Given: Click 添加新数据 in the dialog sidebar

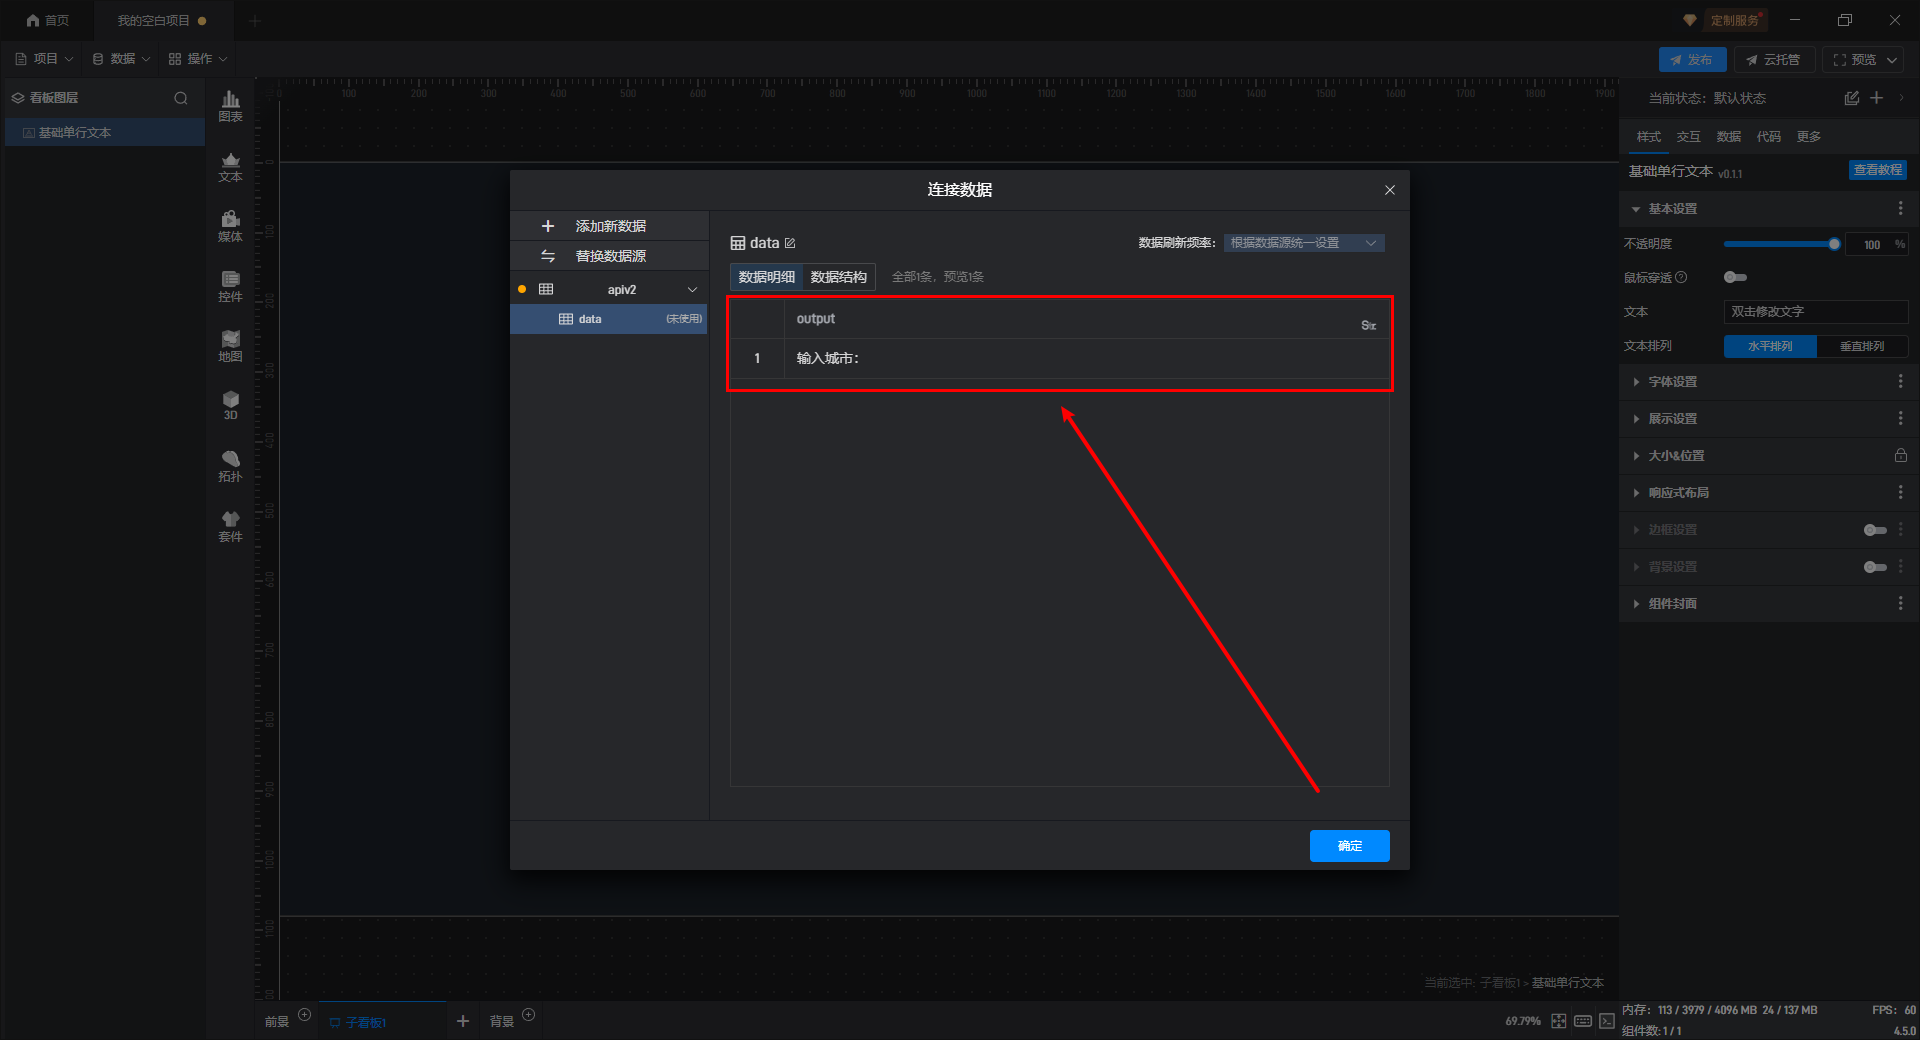Looking at the screenshot, I should click(x=609, y=226).
